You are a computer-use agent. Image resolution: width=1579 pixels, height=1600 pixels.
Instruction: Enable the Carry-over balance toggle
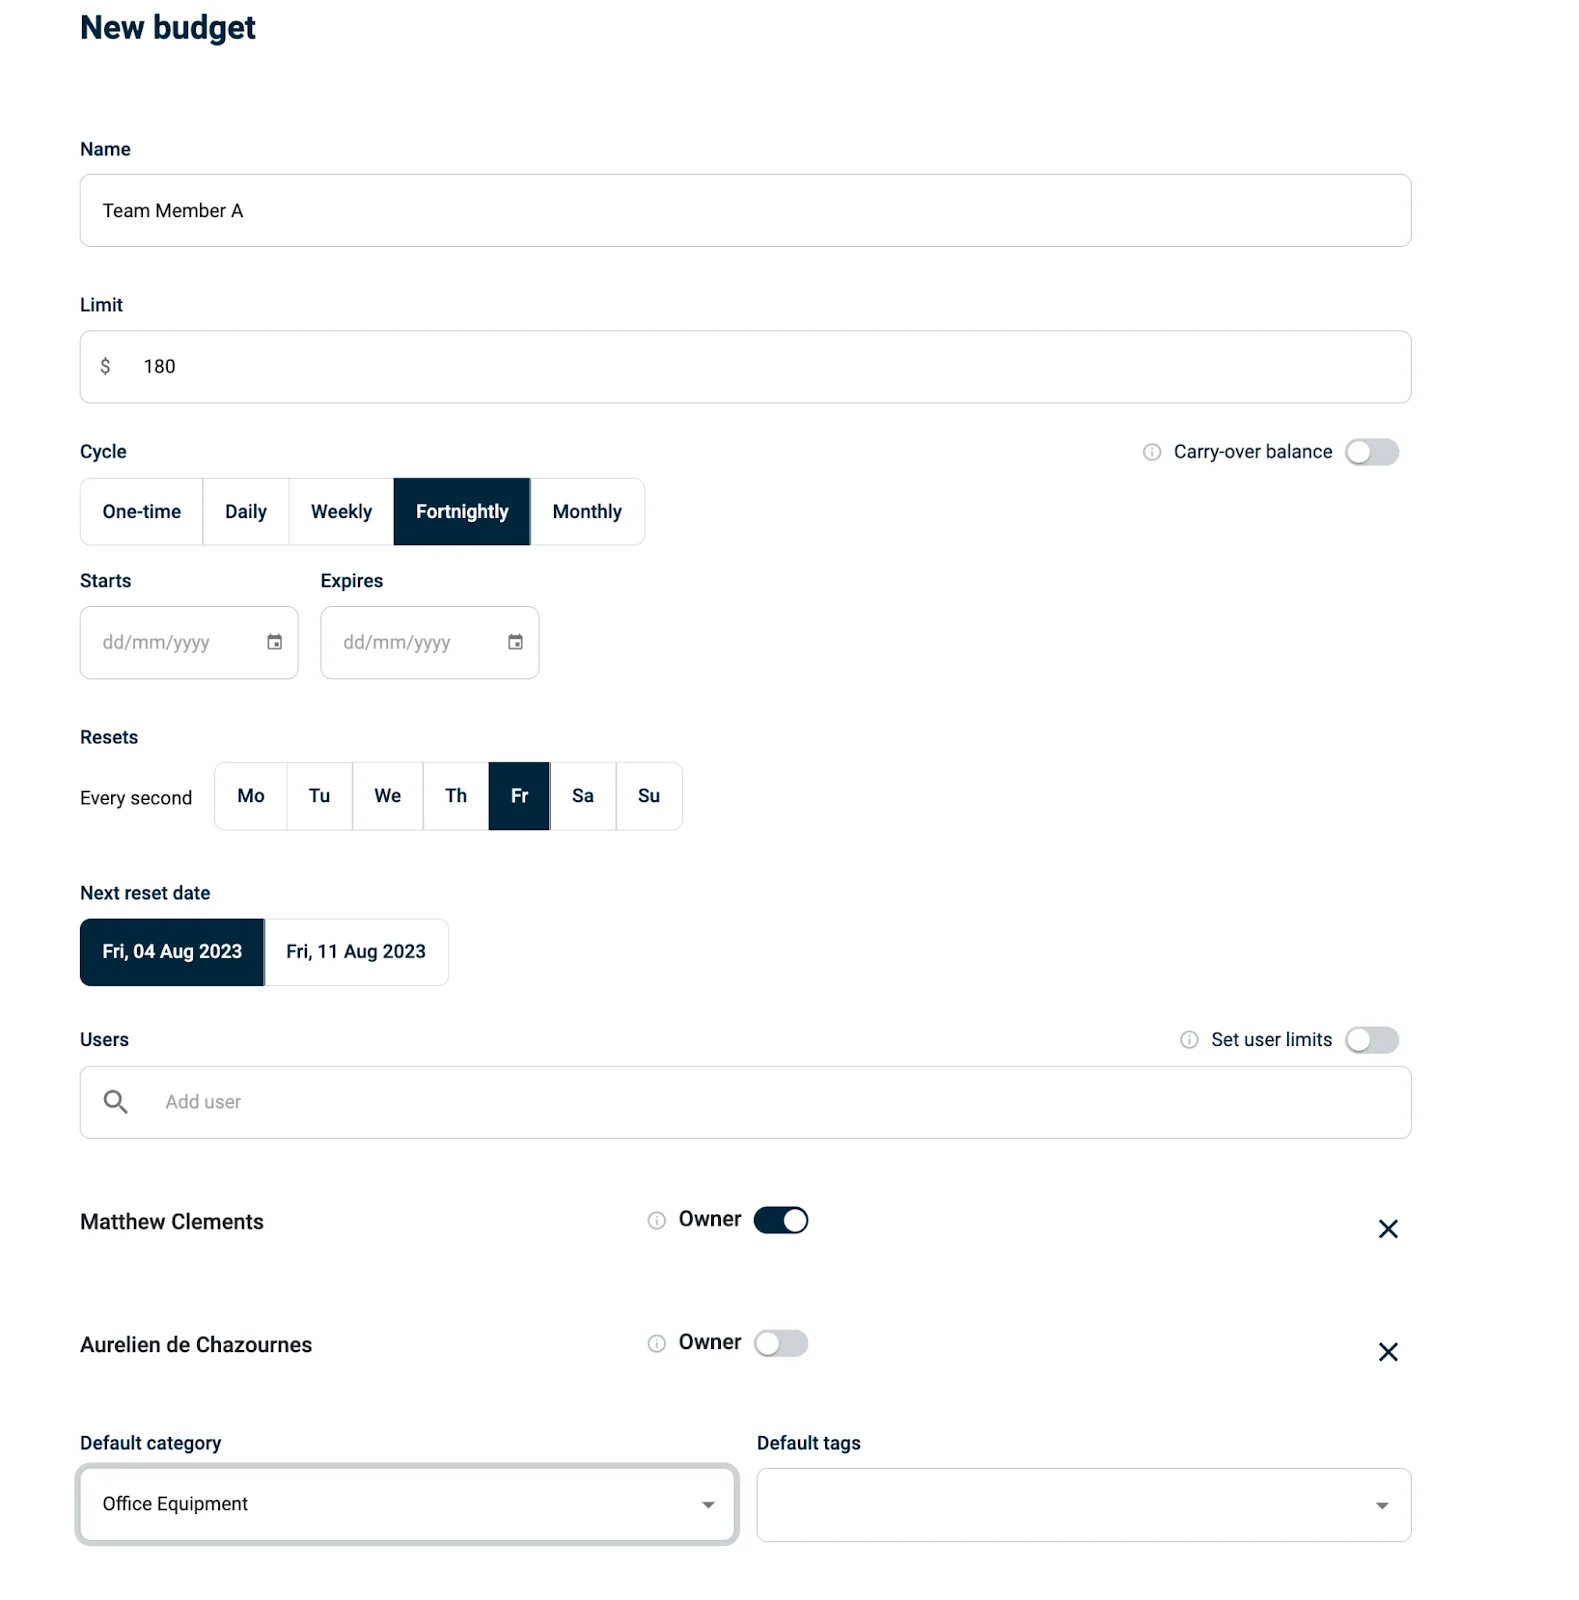(x=1372, y=452)
